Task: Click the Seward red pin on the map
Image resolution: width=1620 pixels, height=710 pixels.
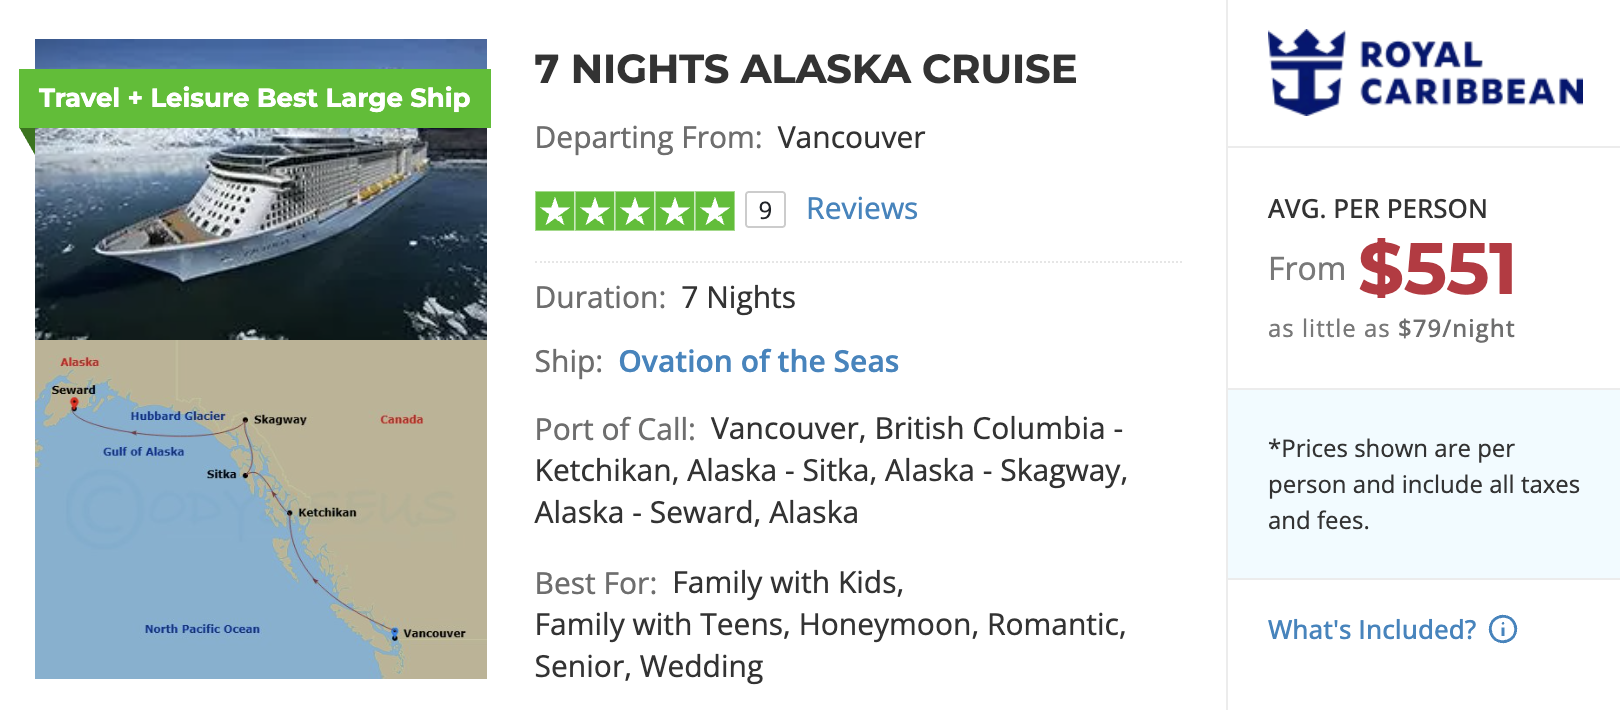Action: 74,404
